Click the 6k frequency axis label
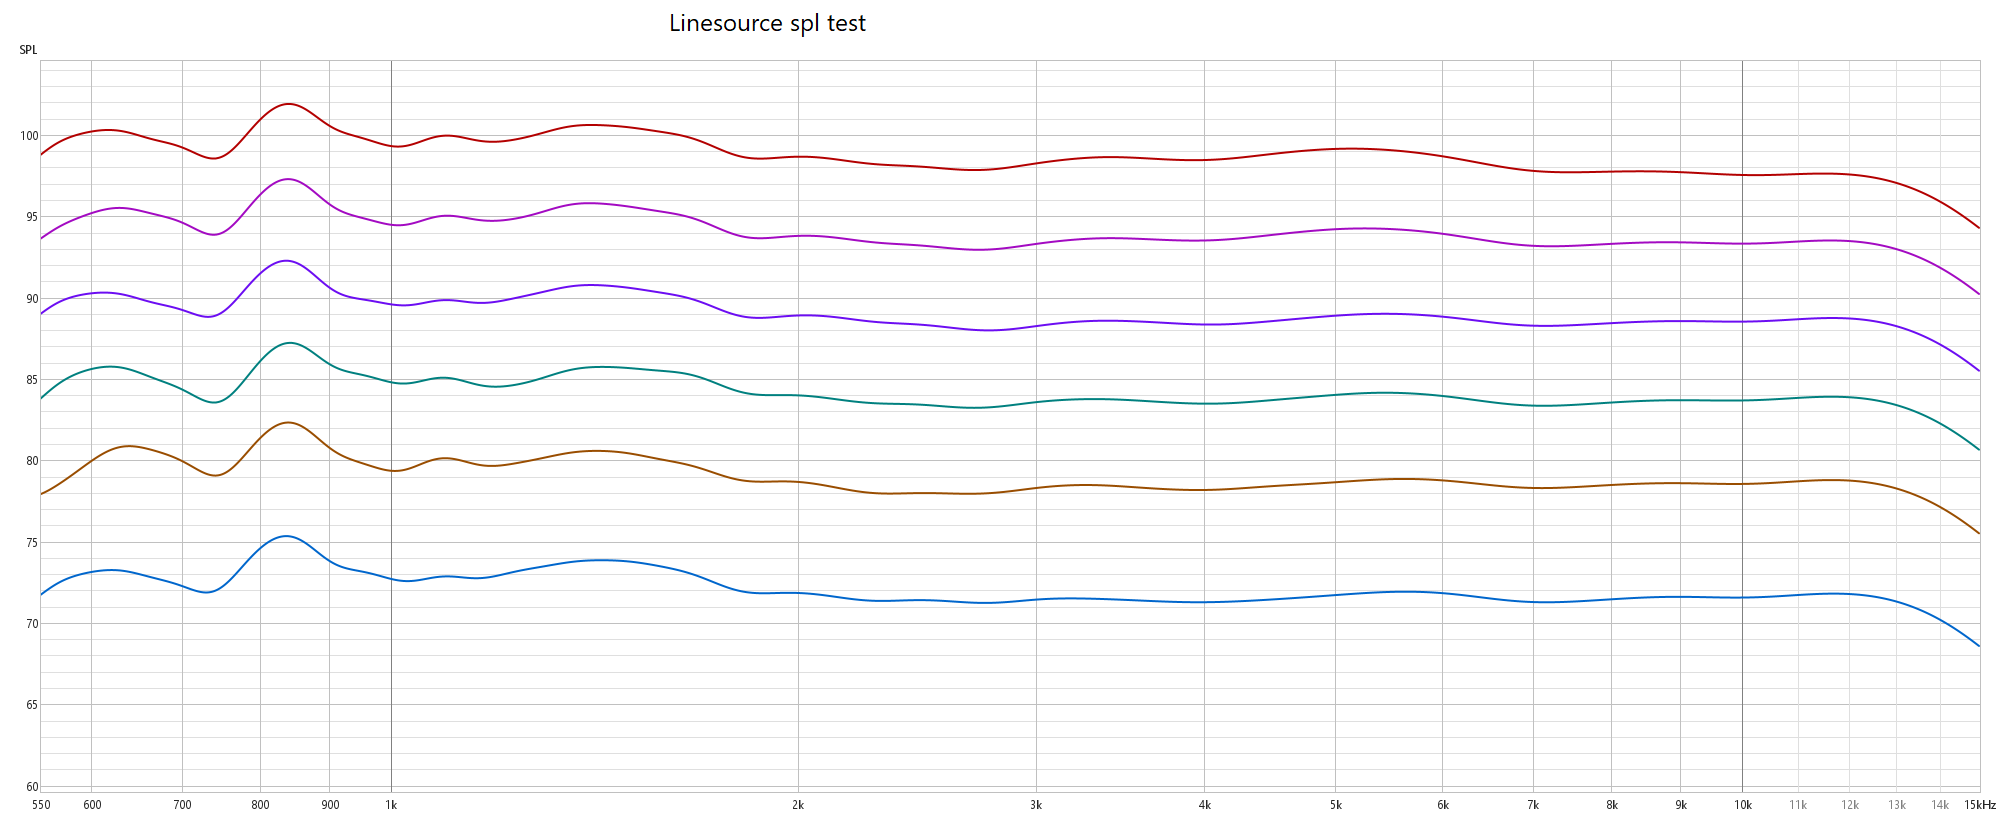The image size is (2000, 816). (x=1443, y=805)
